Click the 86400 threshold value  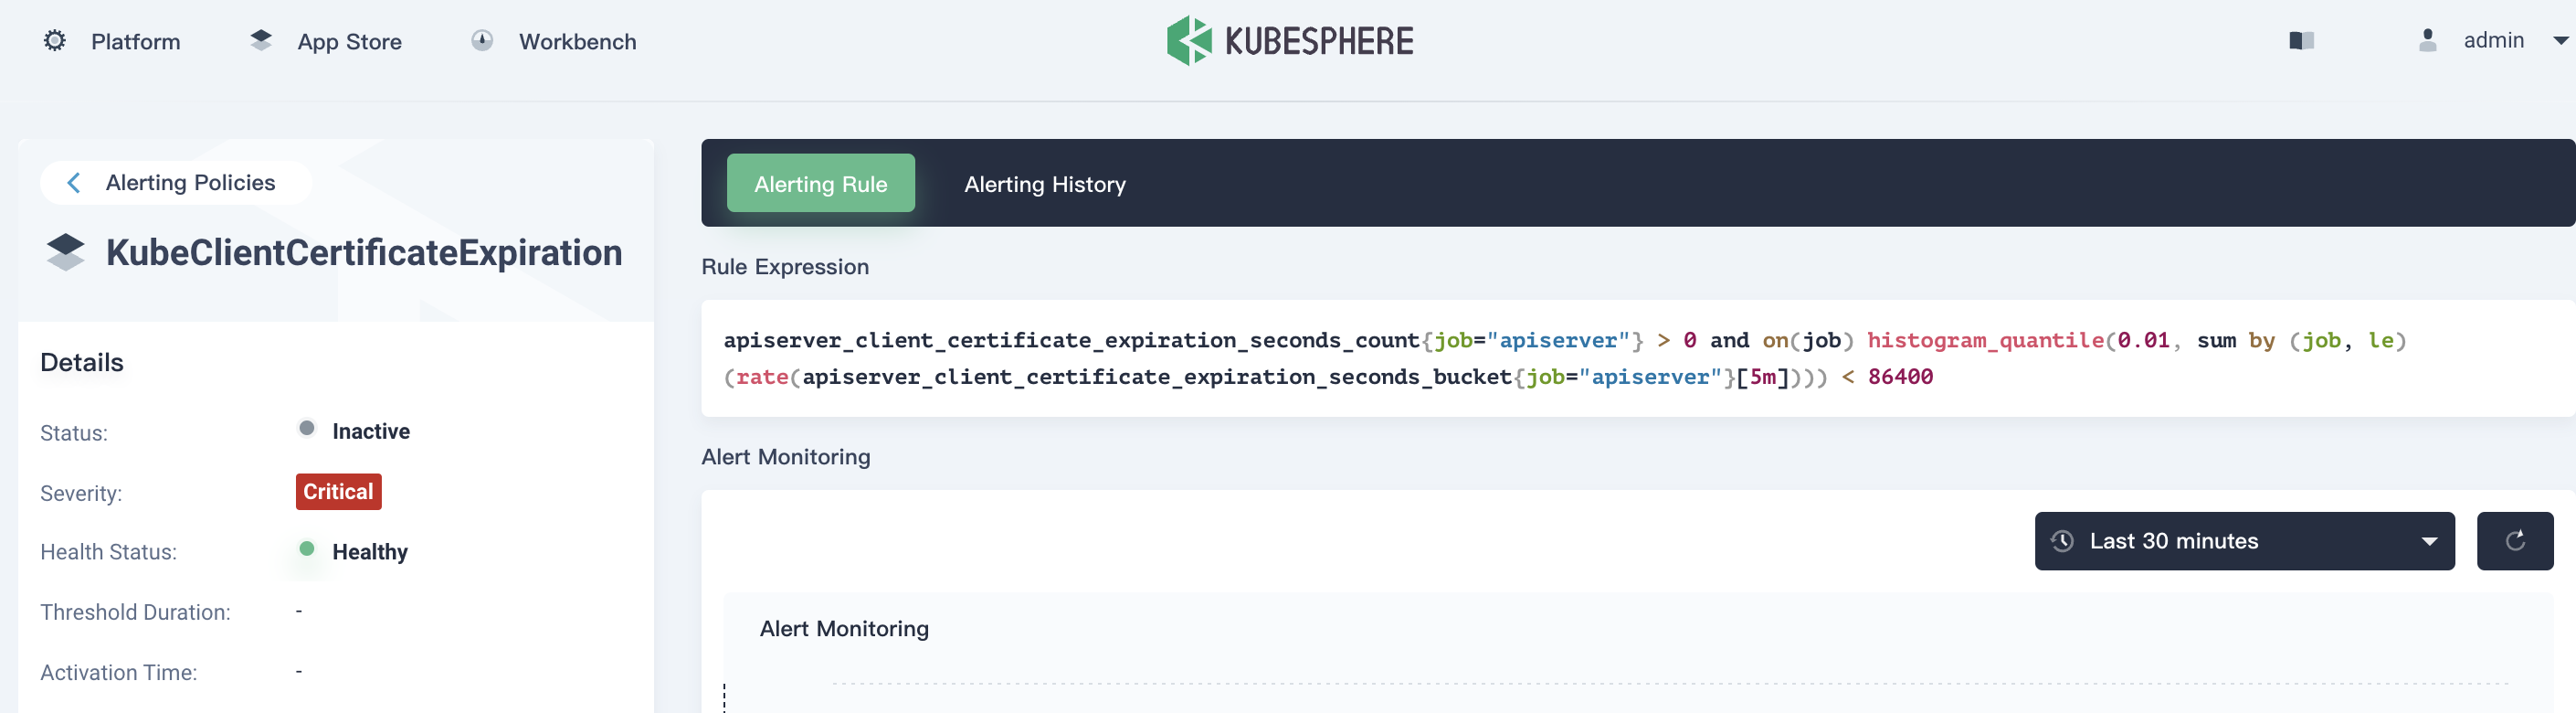(x=1900, y=377)
